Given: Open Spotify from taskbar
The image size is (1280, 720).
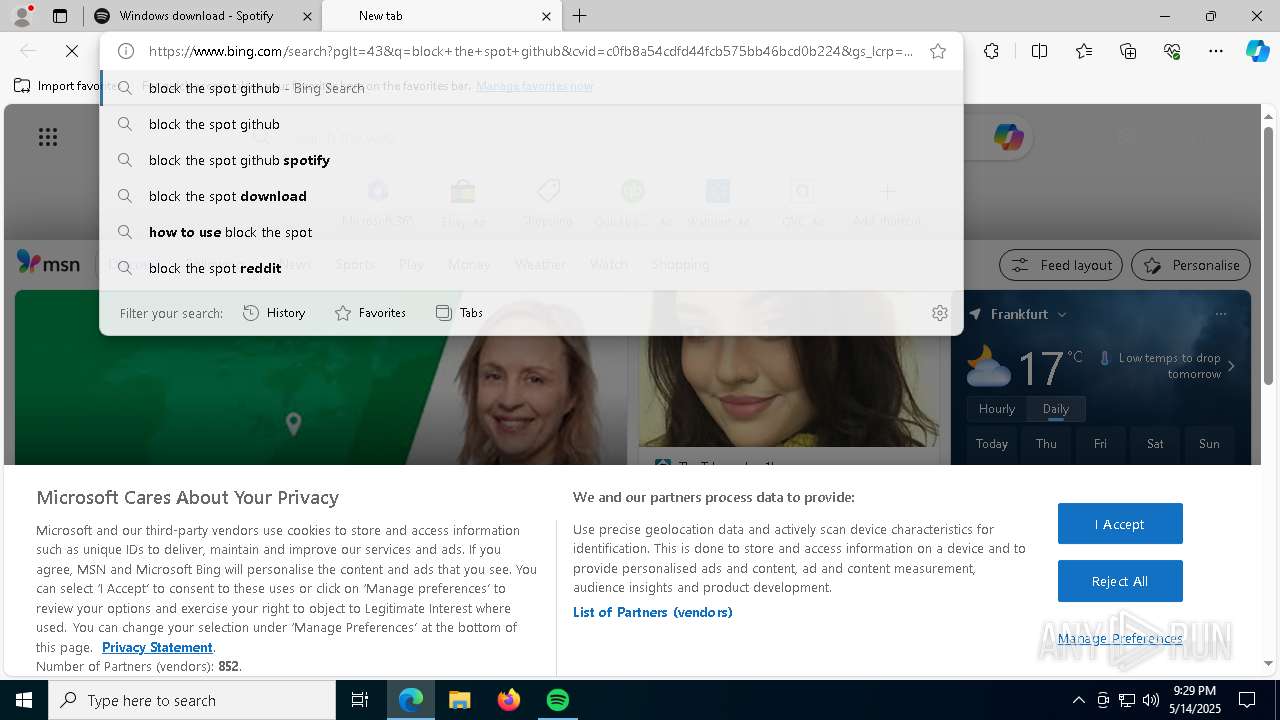Looking at the screenshot, I should 558,700.
